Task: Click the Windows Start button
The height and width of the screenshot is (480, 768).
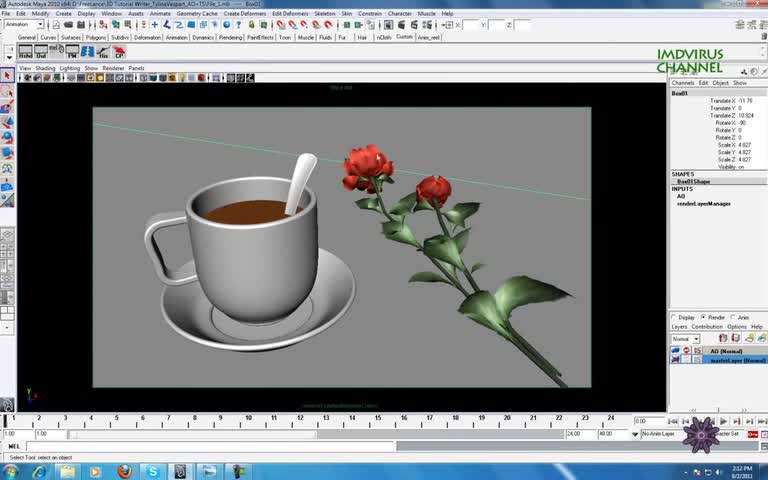Action: (x=10, y=471)
